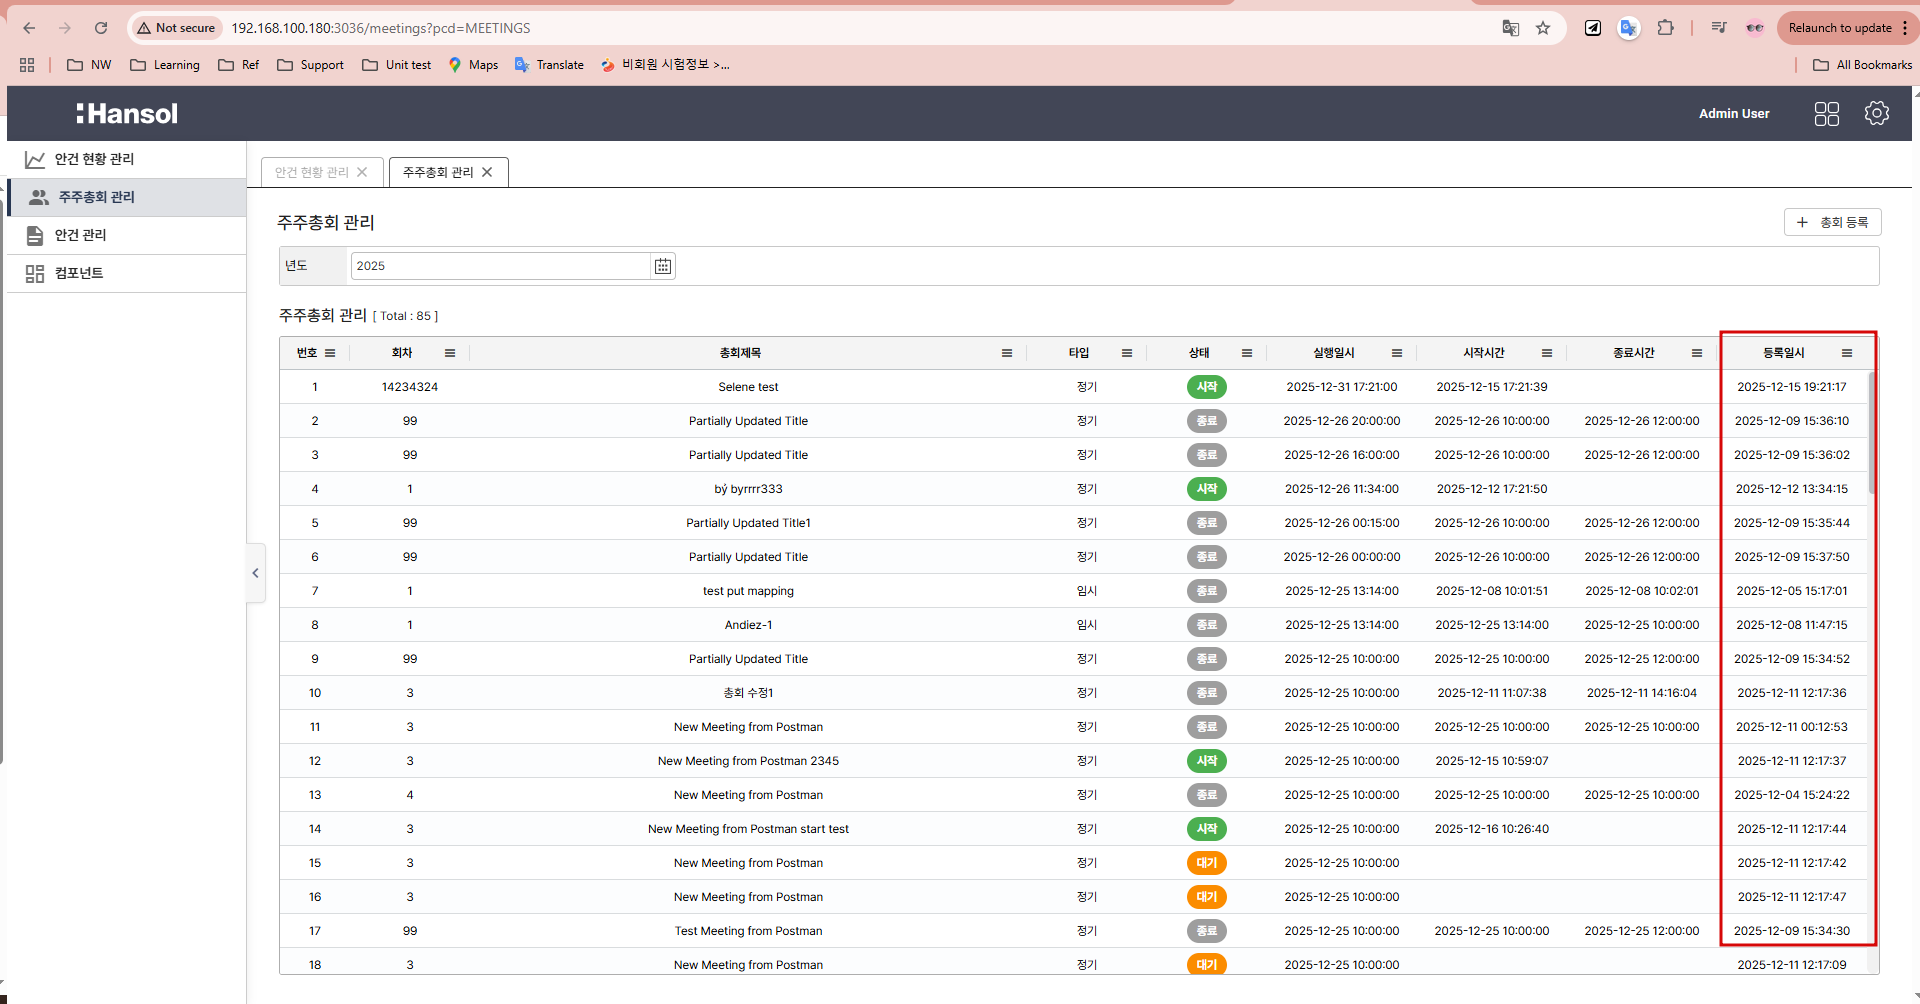Click the Selene test meeting title
Screen dimensions: 1920x1004
click(x=748, y=387)
